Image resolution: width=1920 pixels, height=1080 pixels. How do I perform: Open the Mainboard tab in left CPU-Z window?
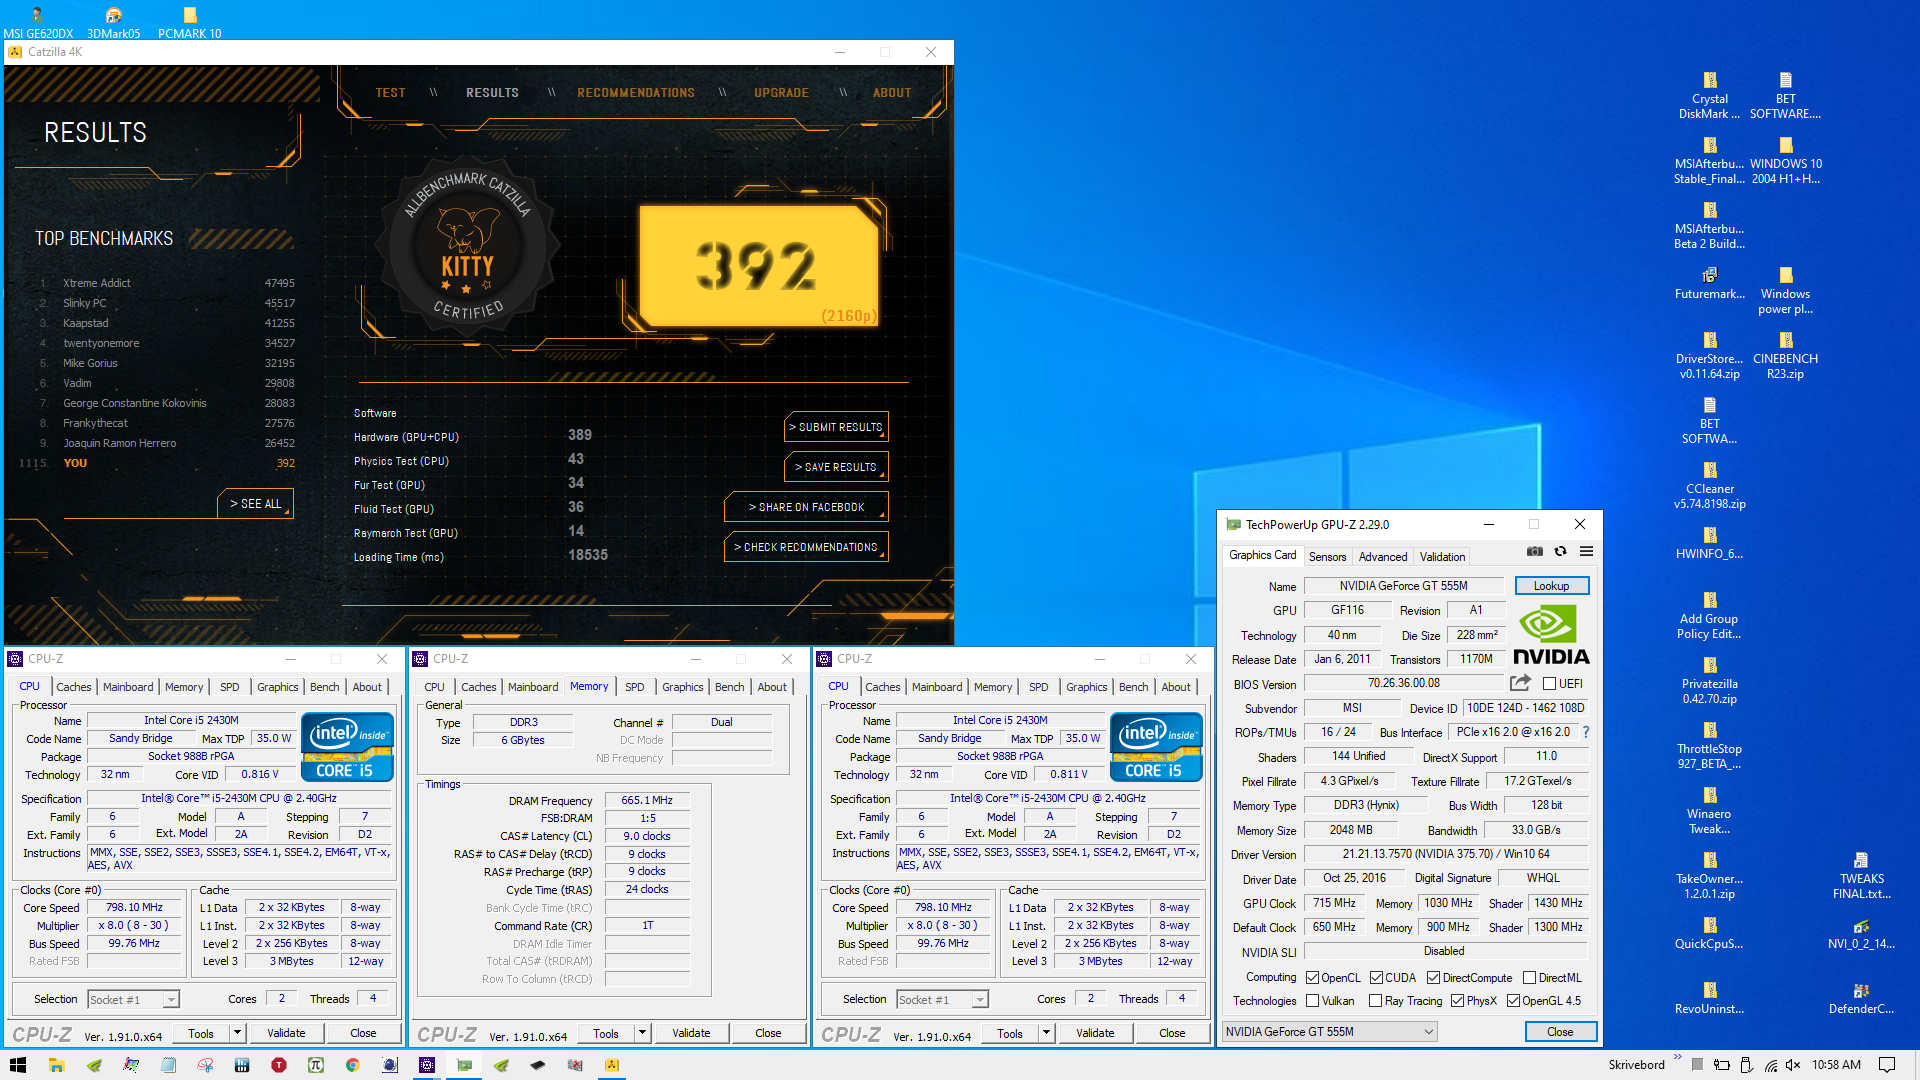(128, 687)
